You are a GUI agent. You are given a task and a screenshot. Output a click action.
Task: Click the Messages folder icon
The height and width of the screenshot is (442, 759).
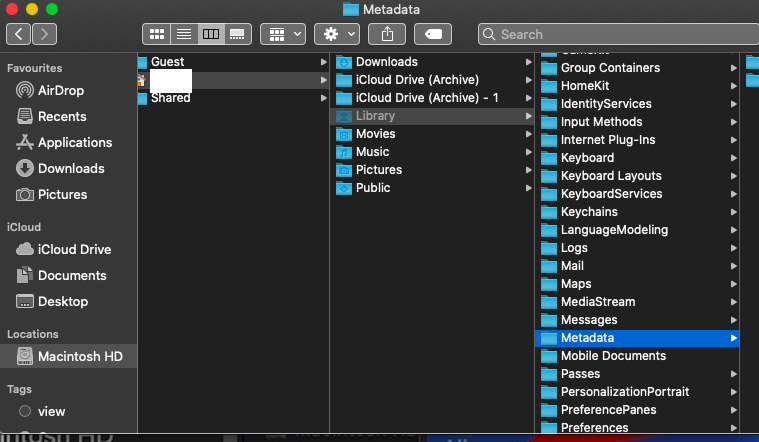tap(549, 320)
